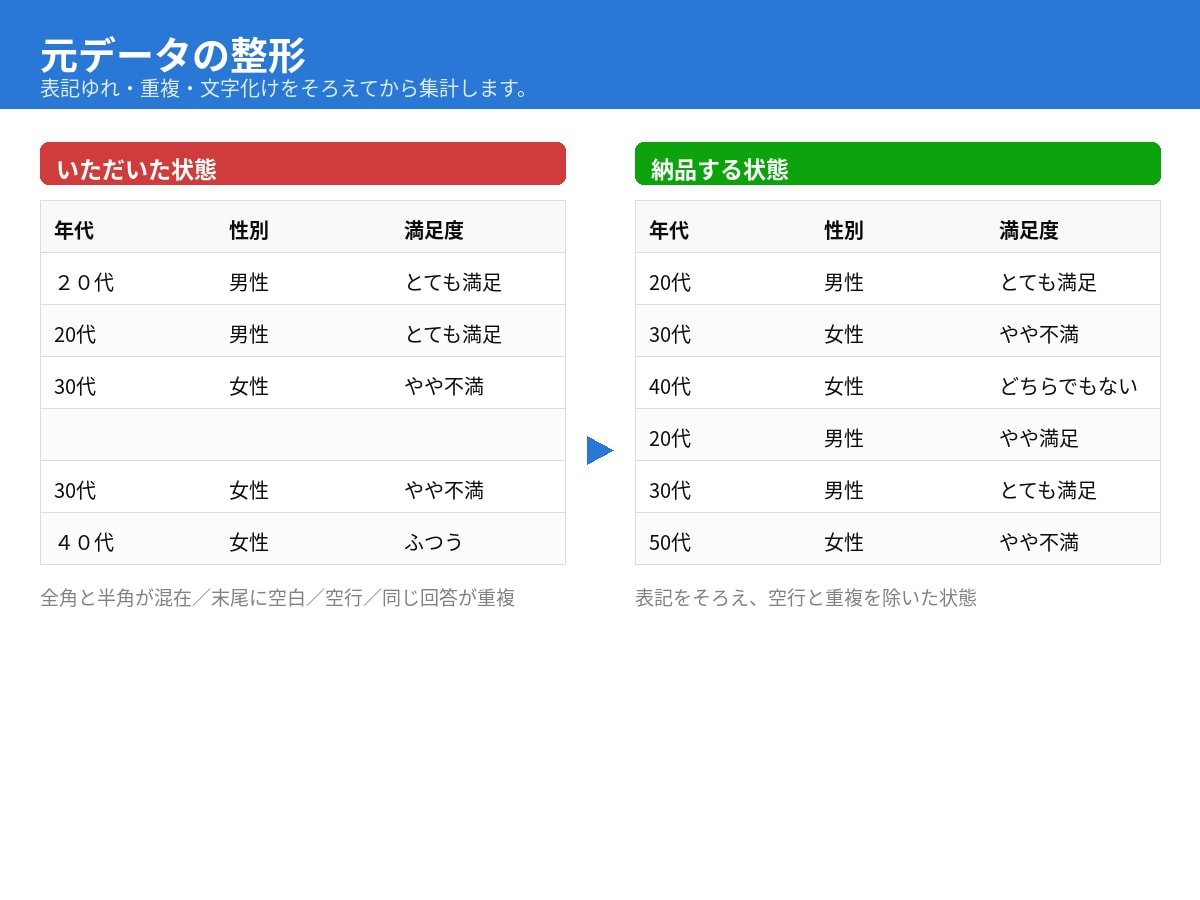This screenshot has height=900, width=1200.
Task: Click 男性 in the full-width ２０代 row
Action: coord(249,282)
